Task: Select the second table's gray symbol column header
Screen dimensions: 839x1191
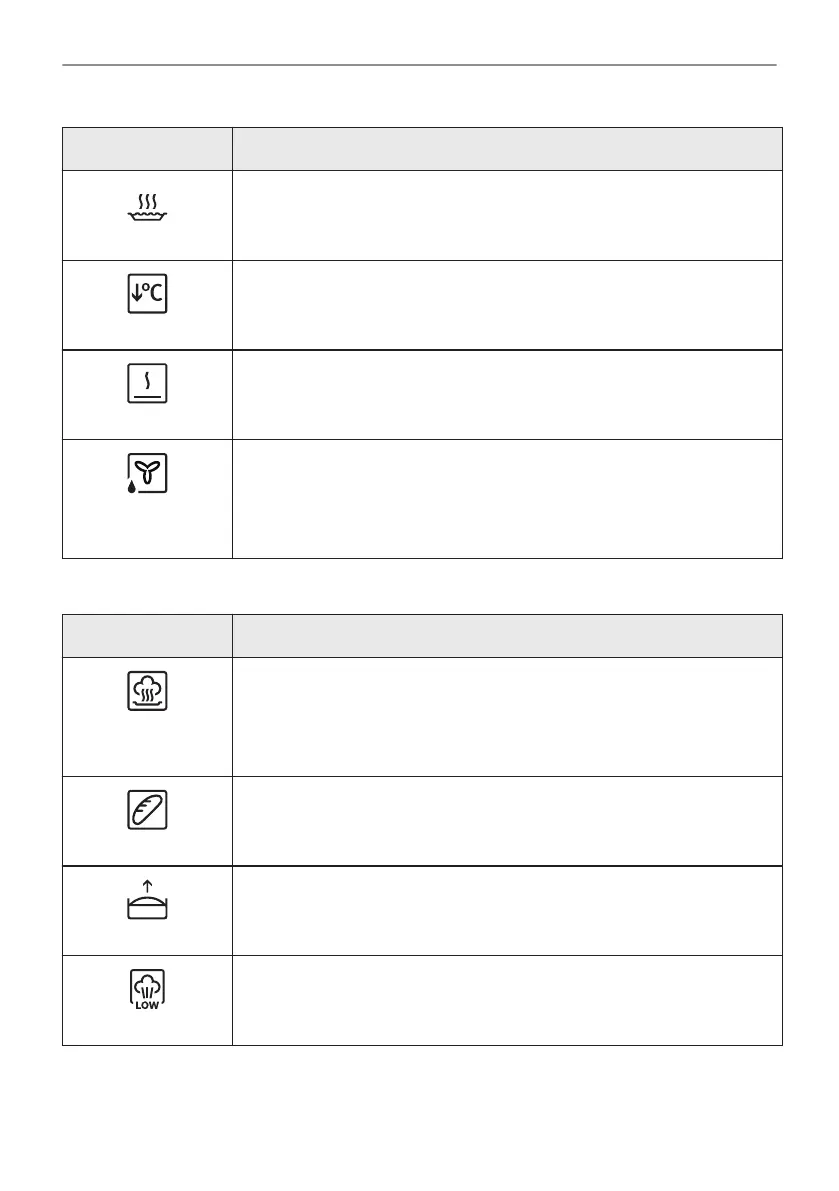Action: [x=147, y=635]
